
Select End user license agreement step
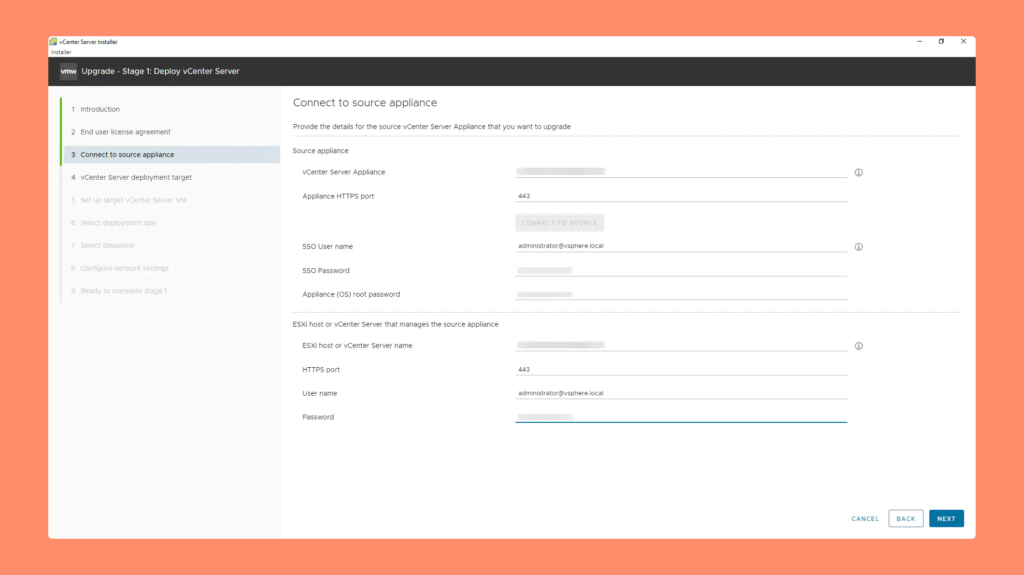pos(125,132)
